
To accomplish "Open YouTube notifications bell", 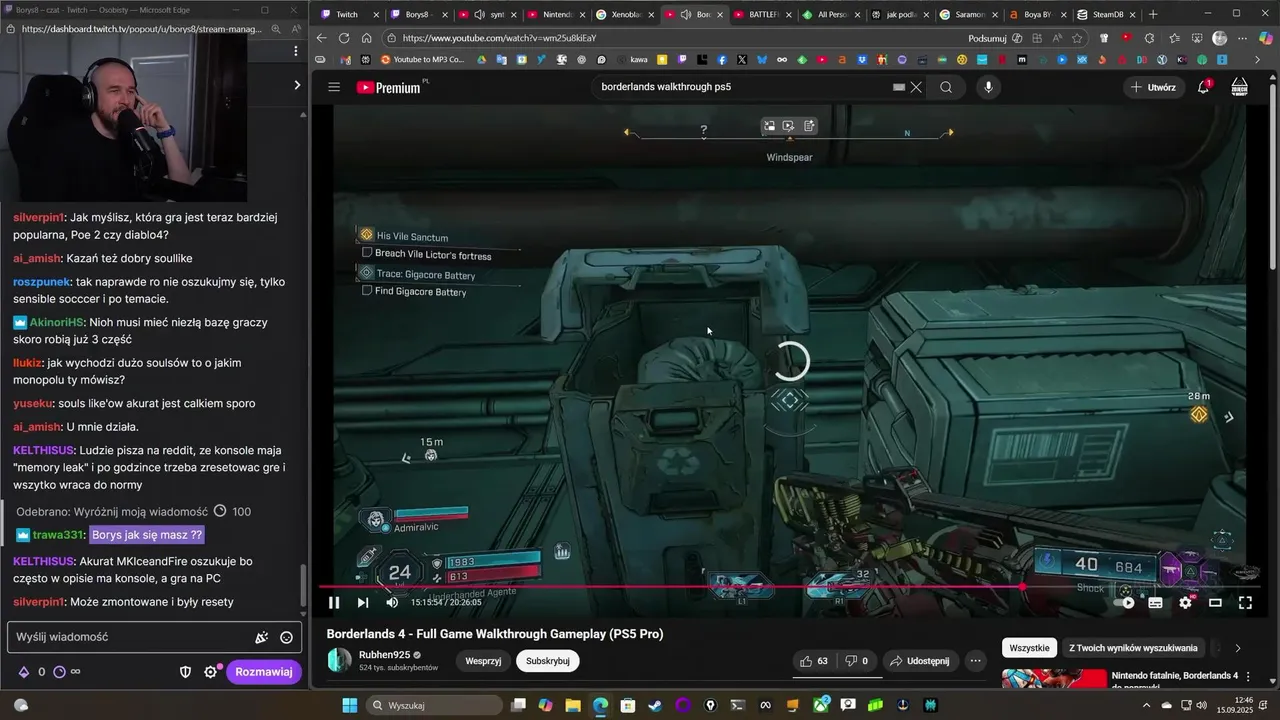I will coord(1204,87).
